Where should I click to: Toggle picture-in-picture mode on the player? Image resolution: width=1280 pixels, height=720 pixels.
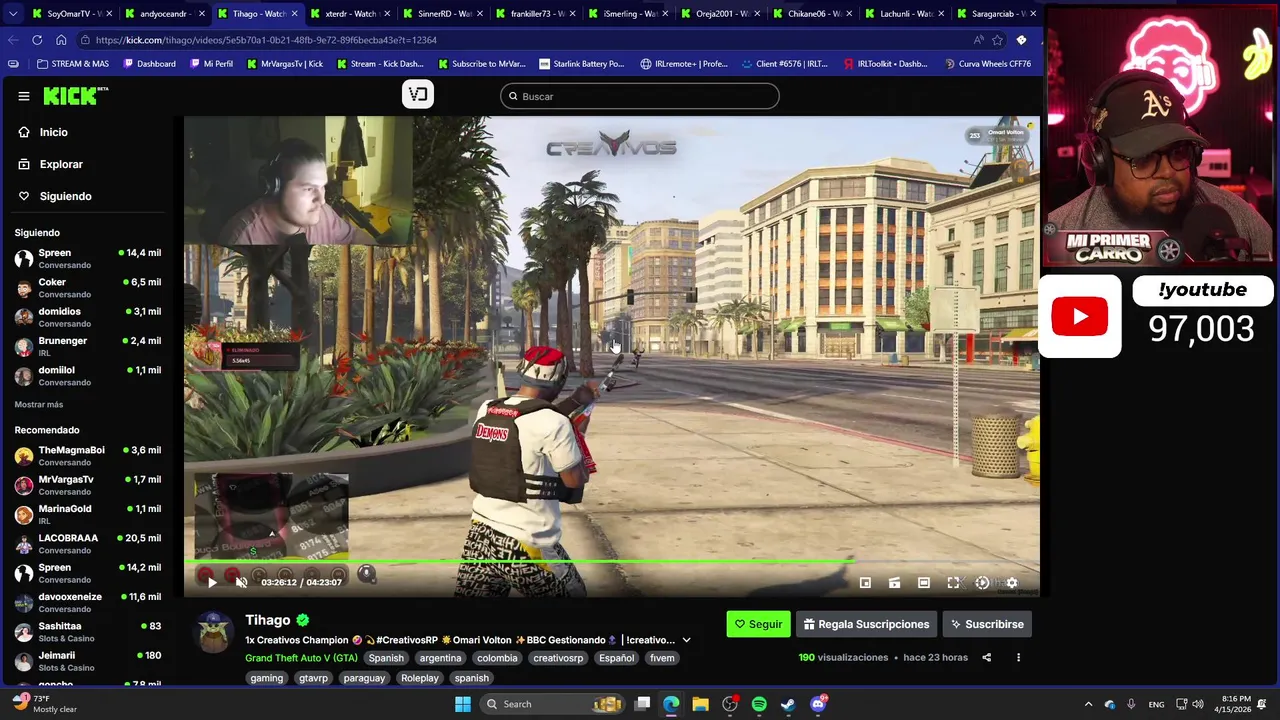tap(866, 582)
